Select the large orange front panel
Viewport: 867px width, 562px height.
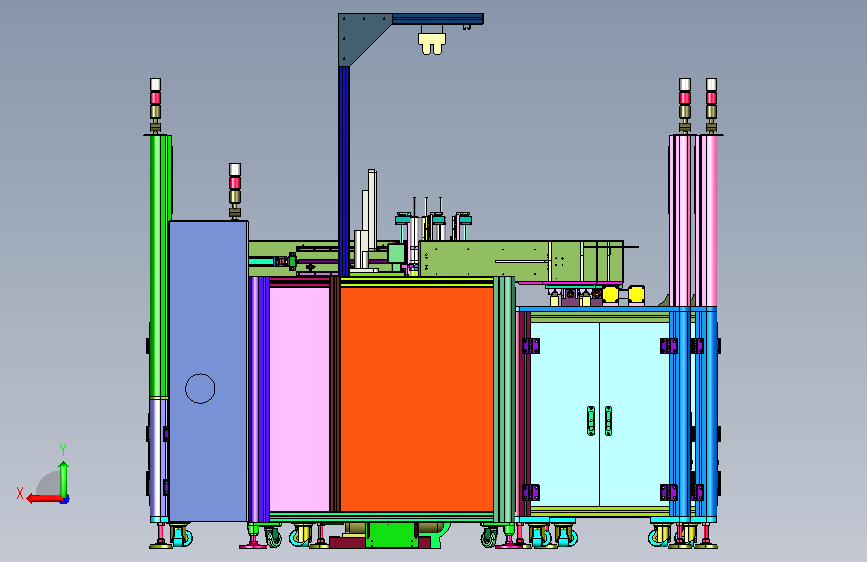click(x=416, y=398)
